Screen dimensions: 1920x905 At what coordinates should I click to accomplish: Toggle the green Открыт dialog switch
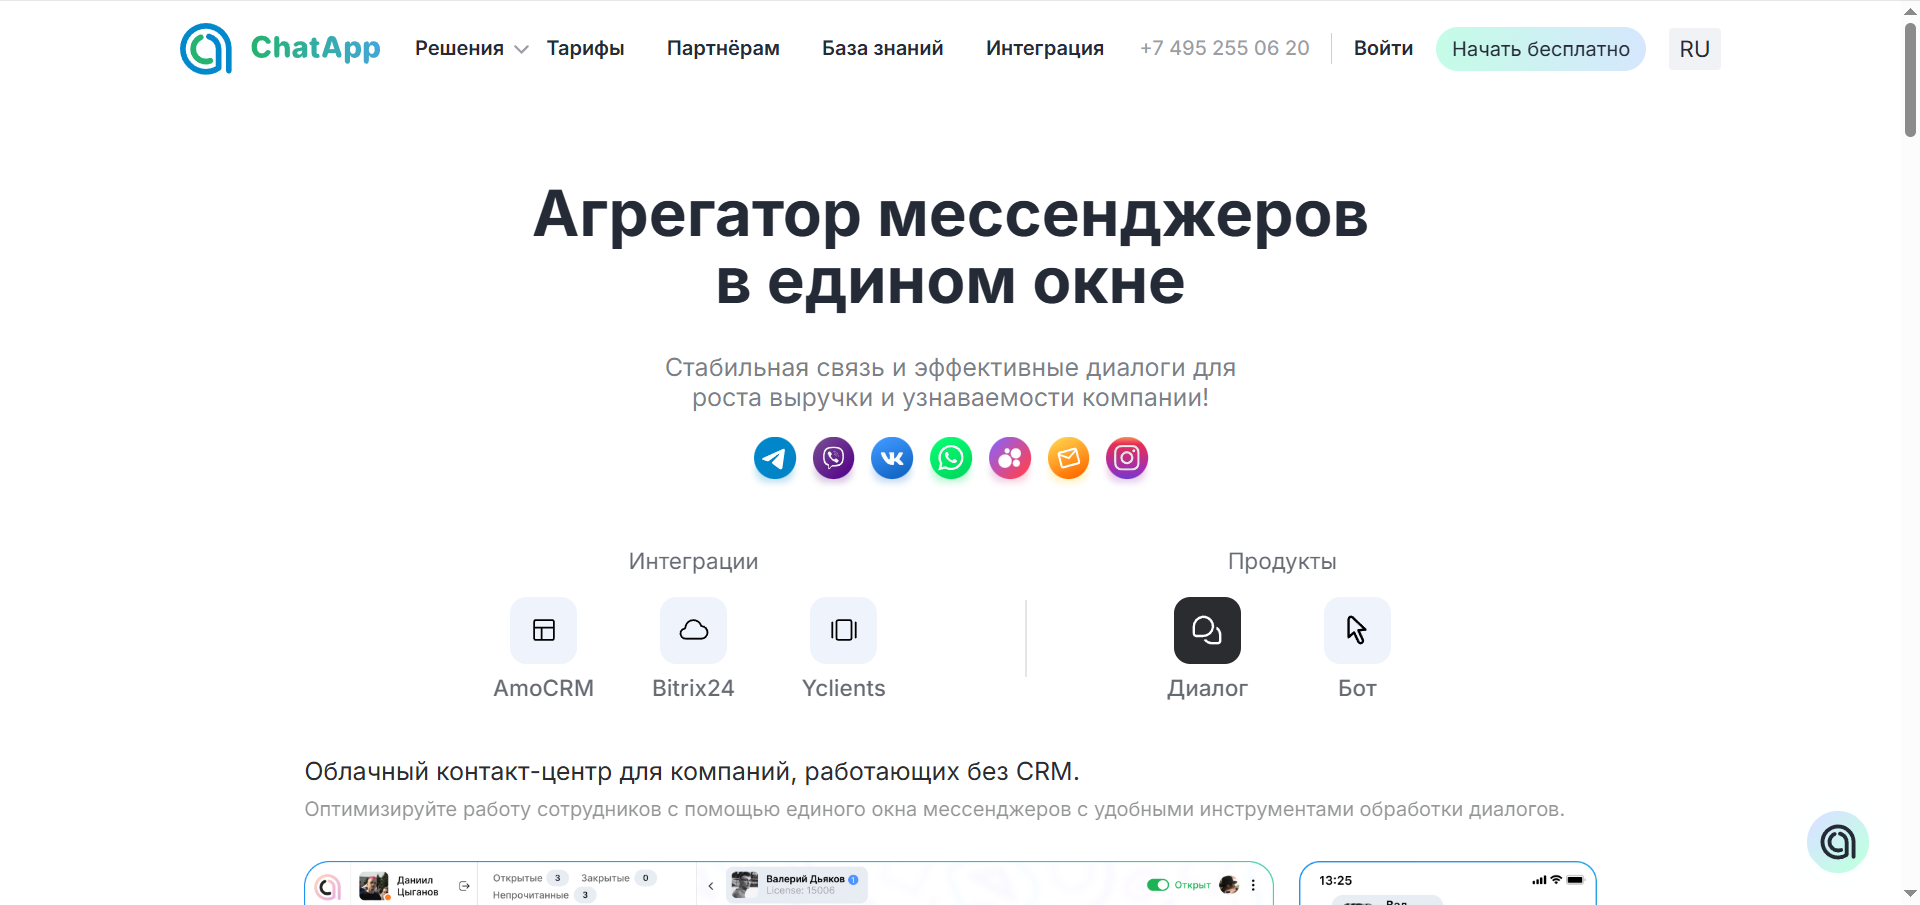click(x=1158, y=885)
